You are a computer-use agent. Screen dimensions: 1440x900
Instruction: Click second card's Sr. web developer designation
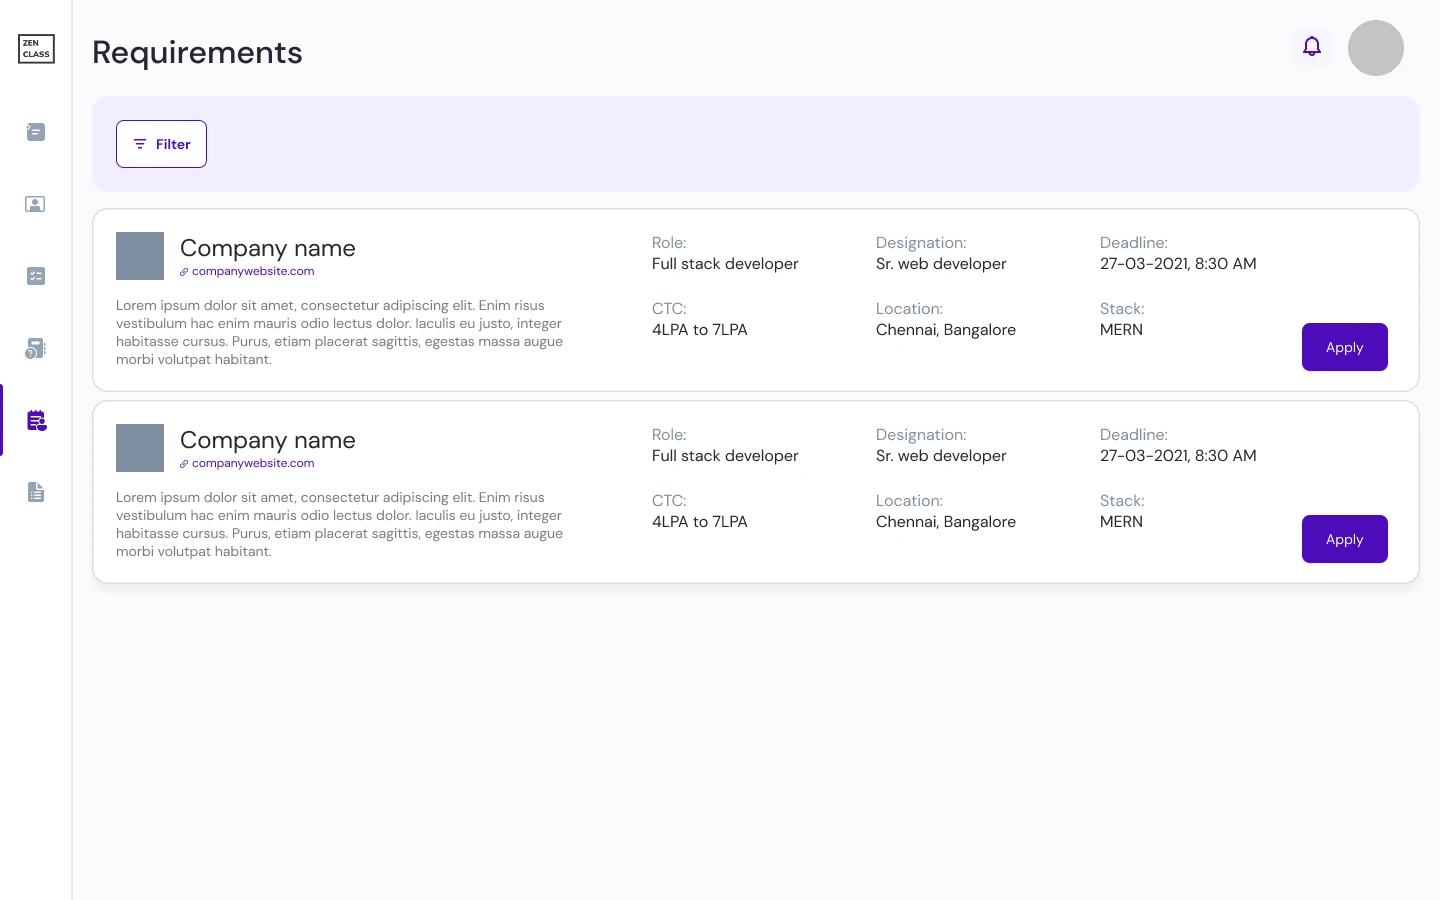(941, 456)
